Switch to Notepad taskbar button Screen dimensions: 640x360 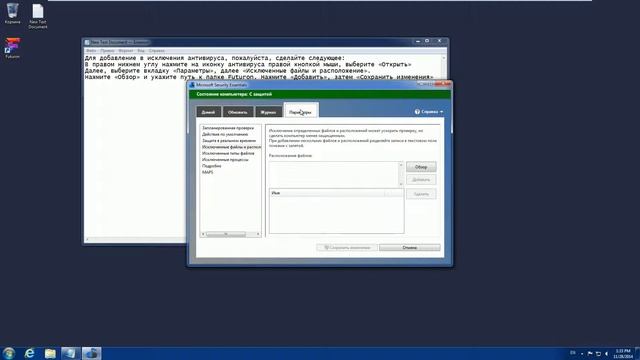71,353
